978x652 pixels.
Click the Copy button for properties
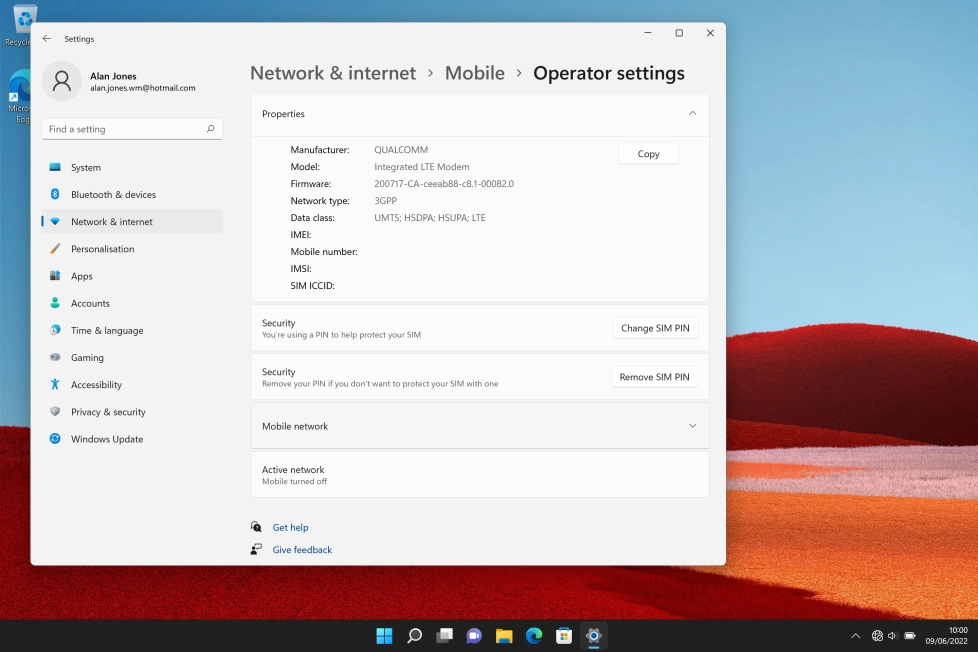tap(648, 154)
